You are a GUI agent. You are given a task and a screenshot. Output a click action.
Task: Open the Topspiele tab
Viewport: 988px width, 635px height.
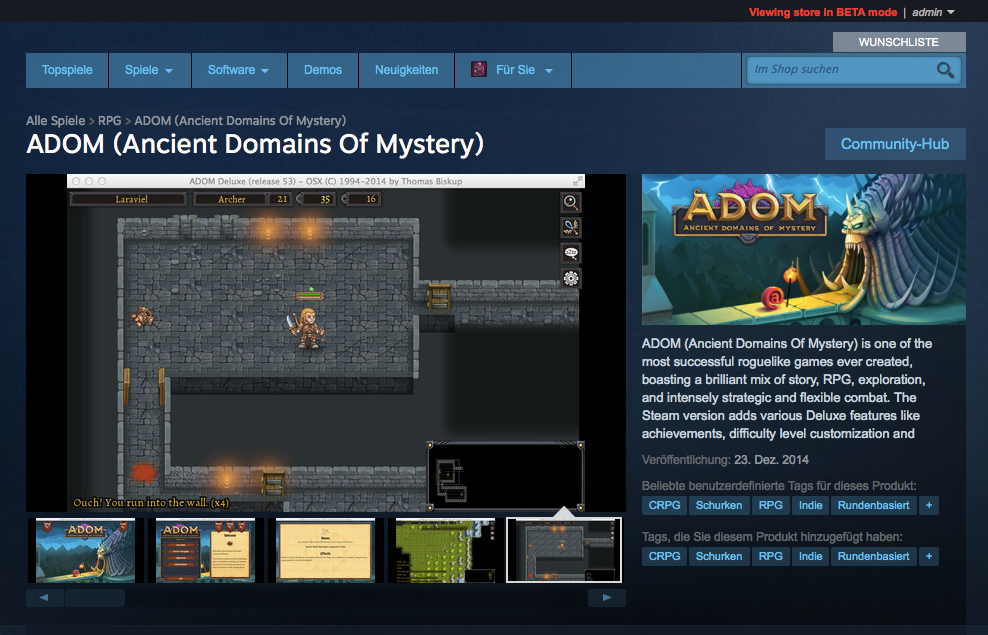(x=67, y=70)
